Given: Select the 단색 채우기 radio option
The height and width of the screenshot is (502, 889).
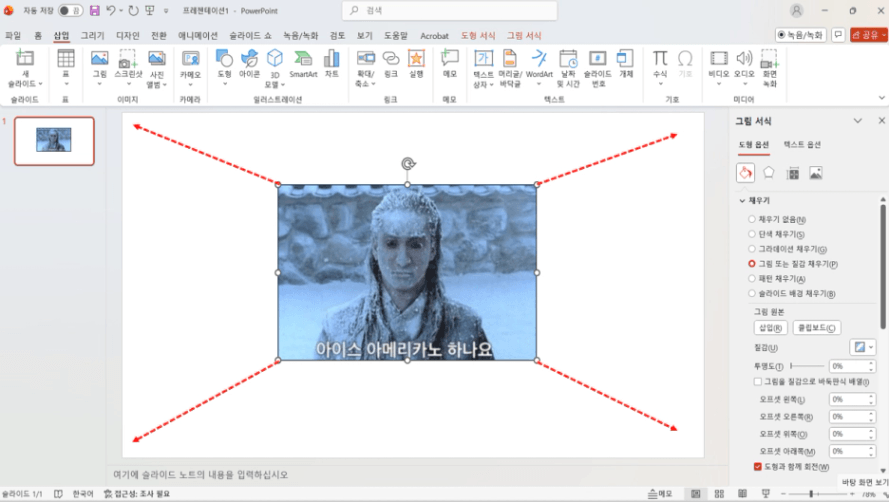Looking at the screenshot, I should [x=752, y=234].
